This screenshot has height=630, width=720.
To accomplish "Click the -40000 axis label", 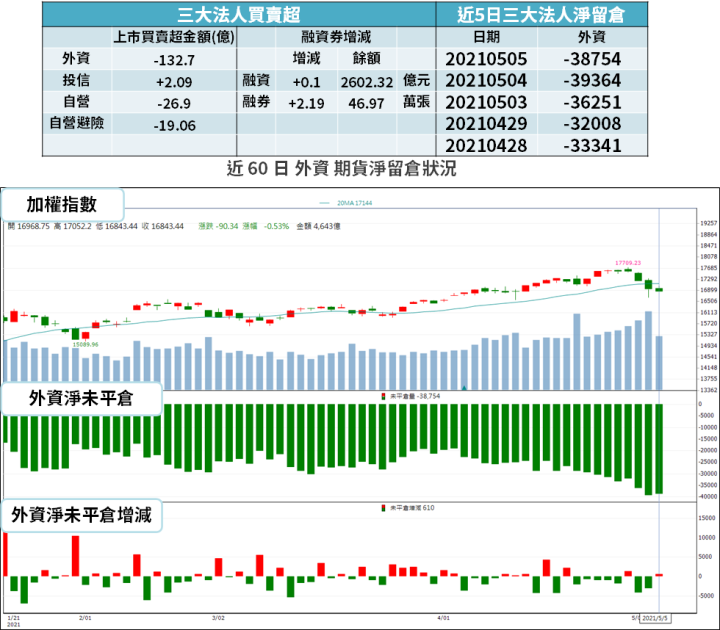I will [x=708, y=497].
